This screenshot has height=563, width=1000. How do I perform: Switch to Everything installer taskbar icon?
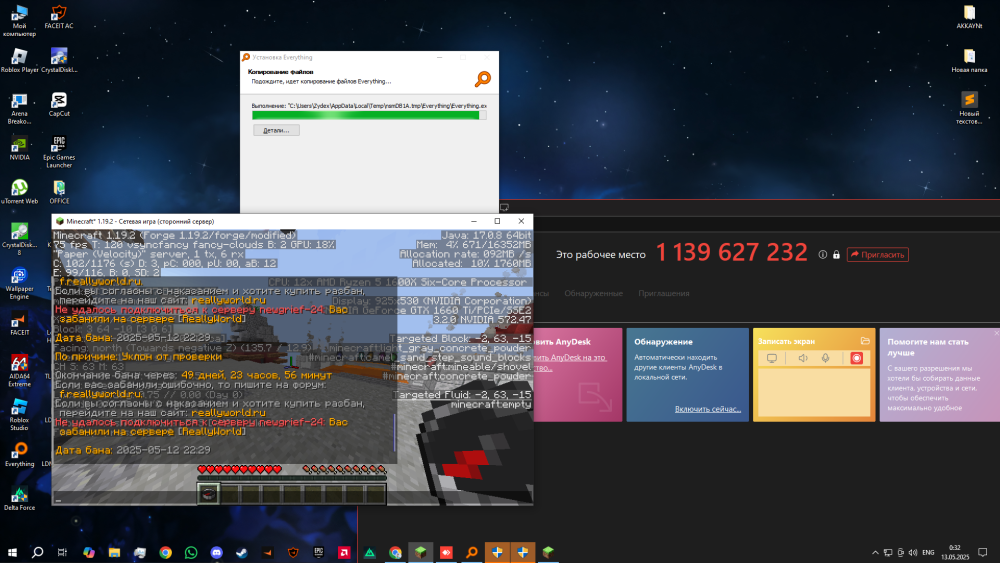(471, 552)
